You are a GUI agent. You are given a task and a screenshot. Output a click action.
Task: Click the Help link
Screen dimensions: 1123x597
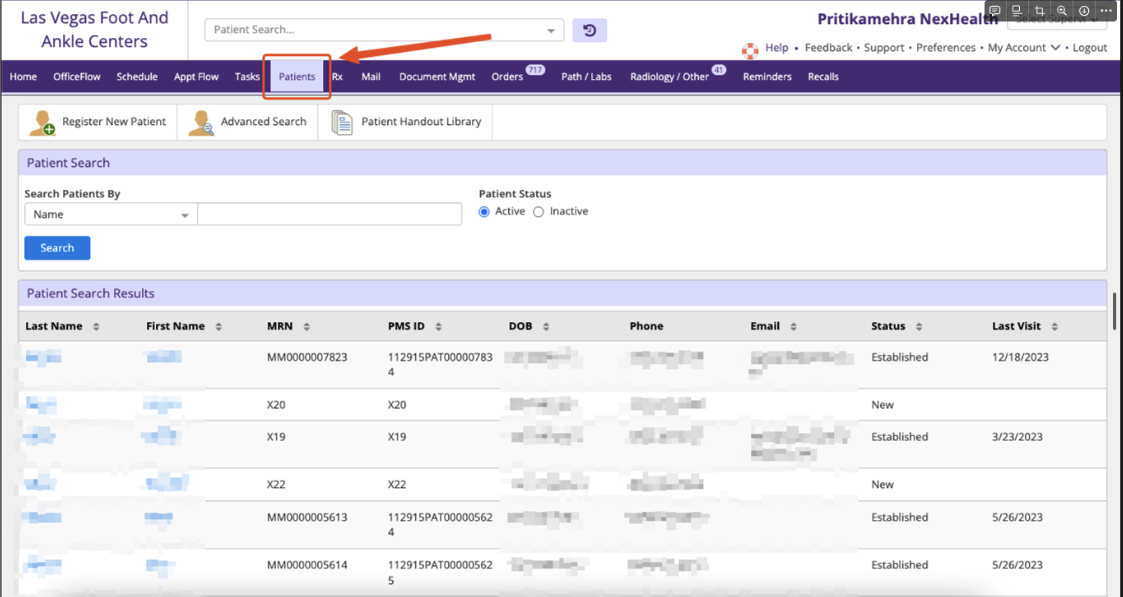point(776,48)
